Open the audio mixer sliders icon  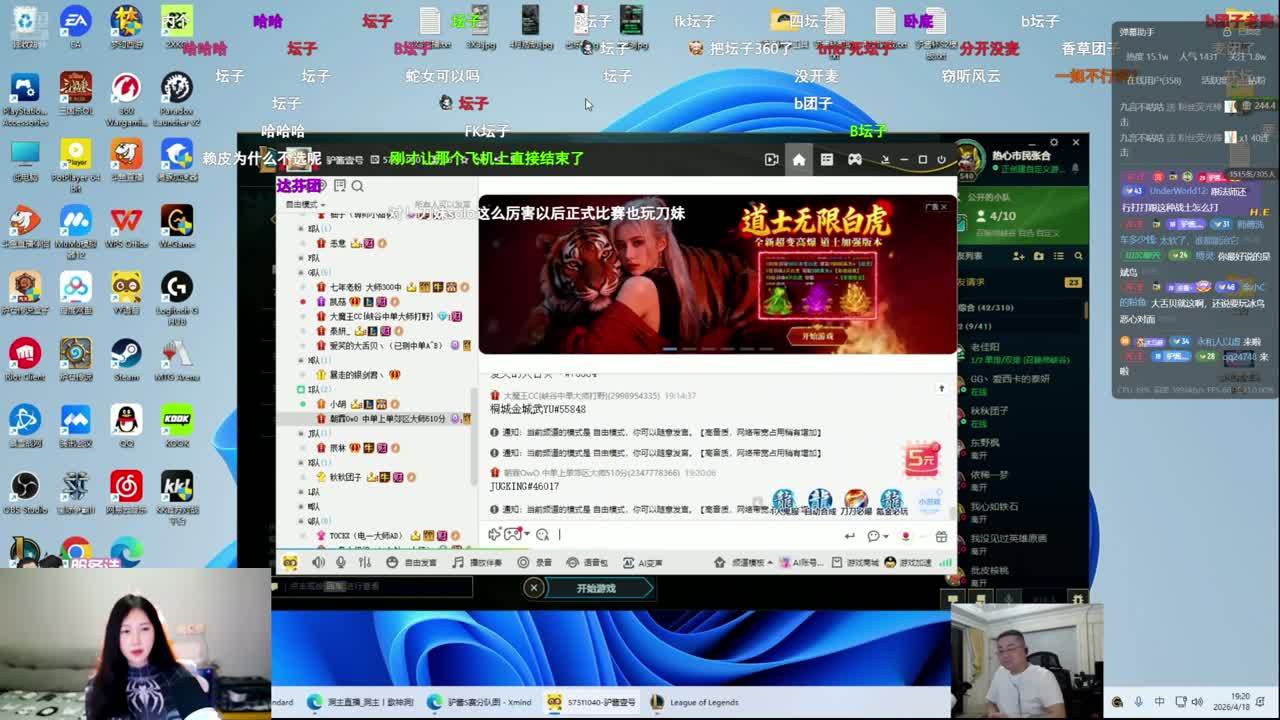coord(365,562)
